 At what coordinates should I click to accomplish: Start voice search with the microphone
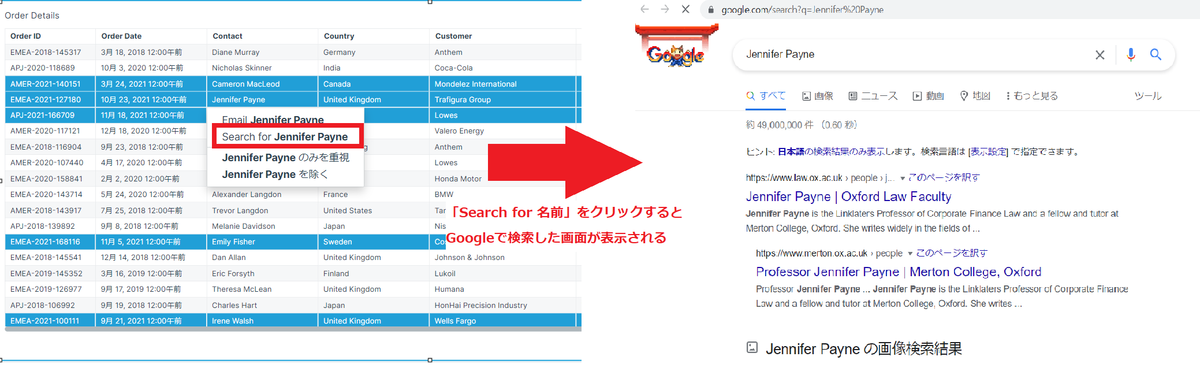pyautogui.click(x=1130, y=55)
